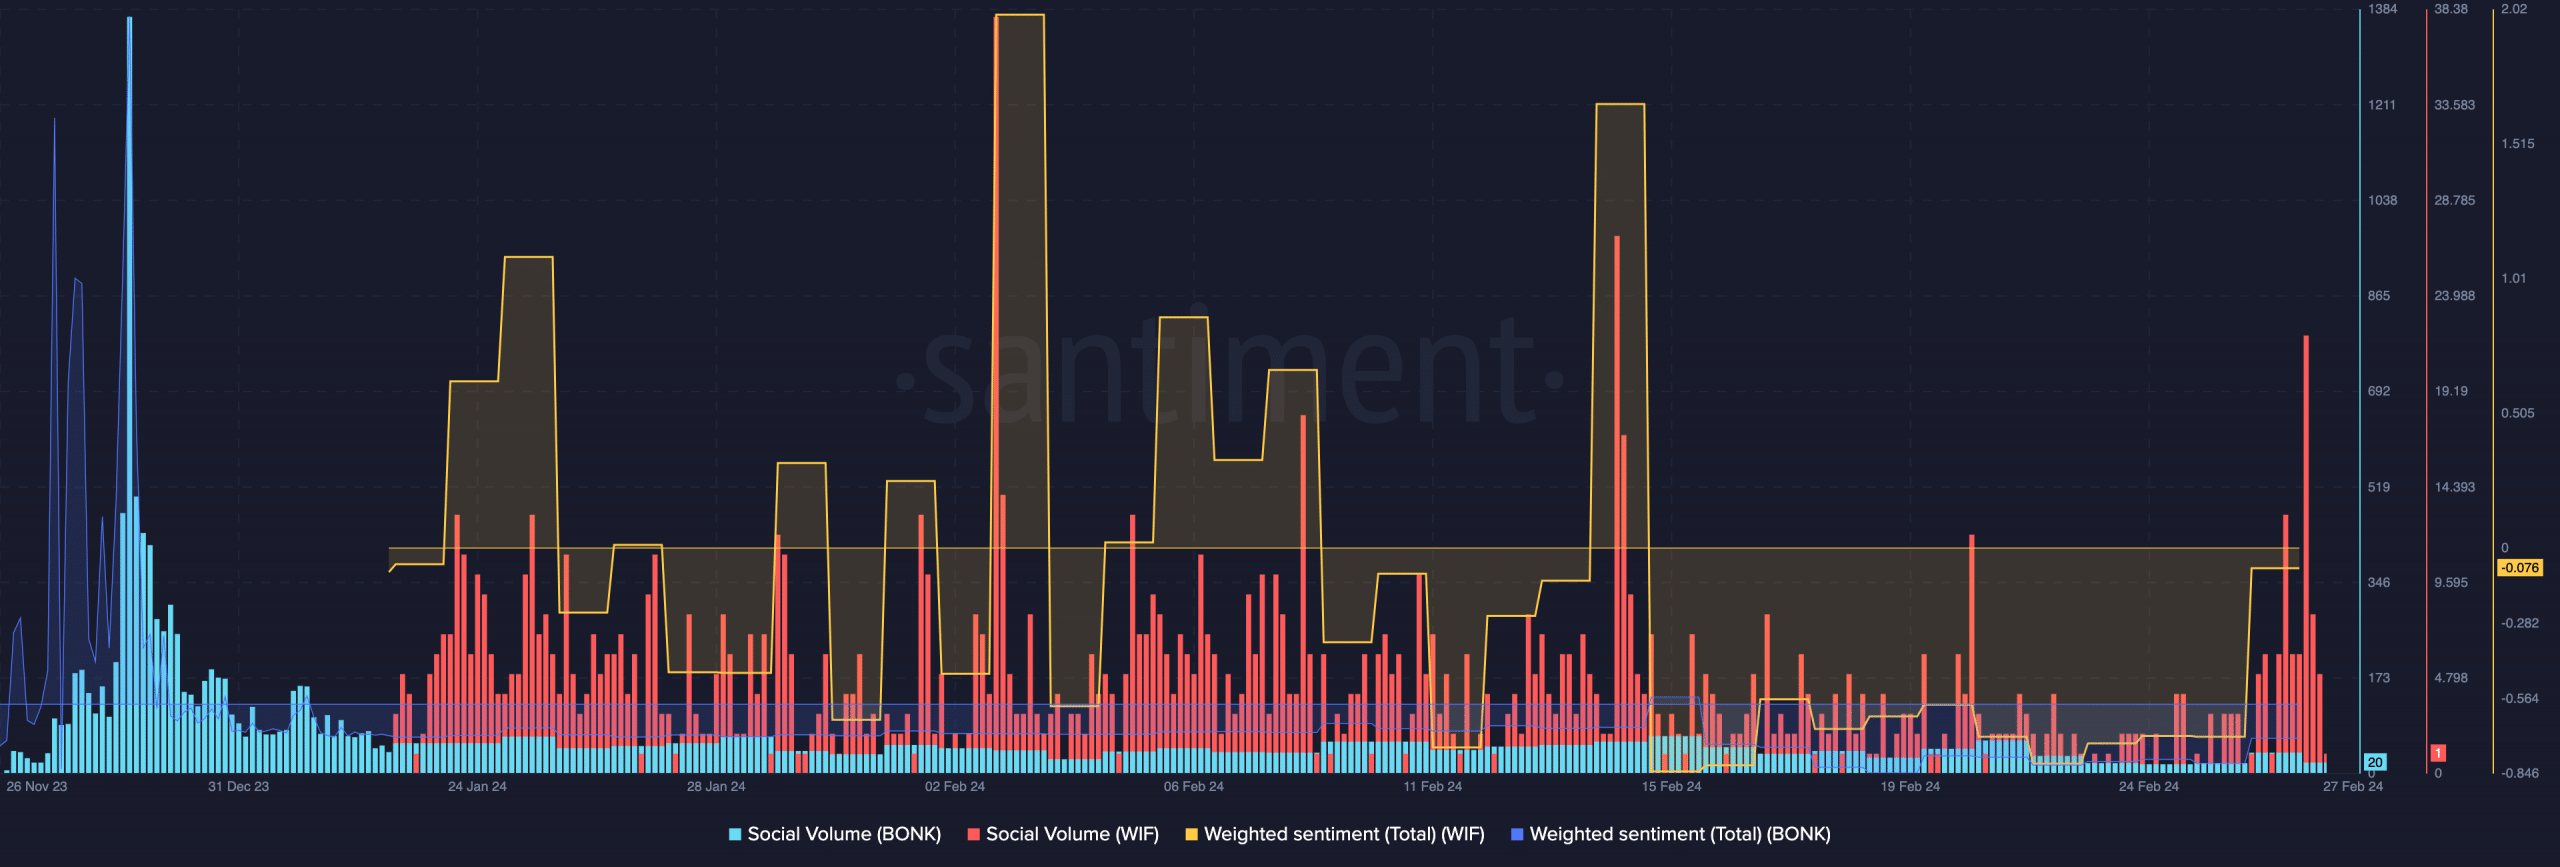
Task: Click the '519' axis value
Action: click(x=2379, y=487)
